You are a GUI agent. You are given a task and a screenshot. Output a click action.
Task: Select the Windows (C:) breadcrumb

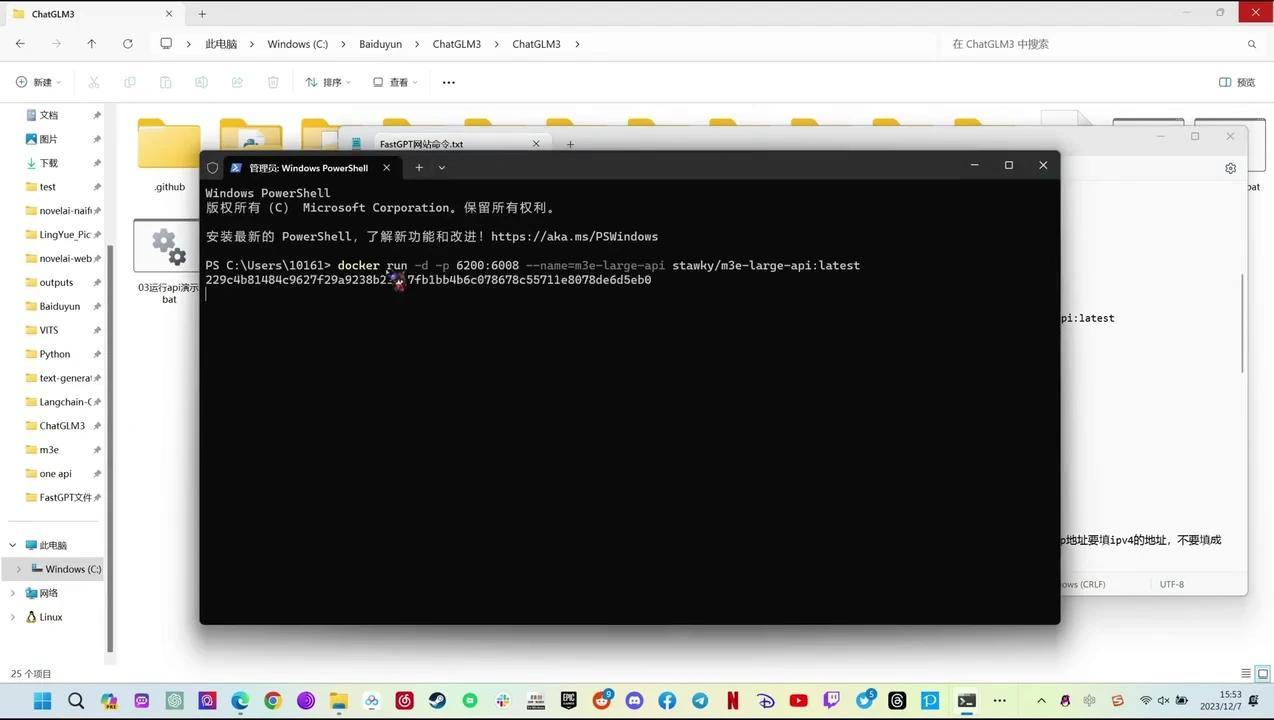pyautogui.click(x=297, y=44)
